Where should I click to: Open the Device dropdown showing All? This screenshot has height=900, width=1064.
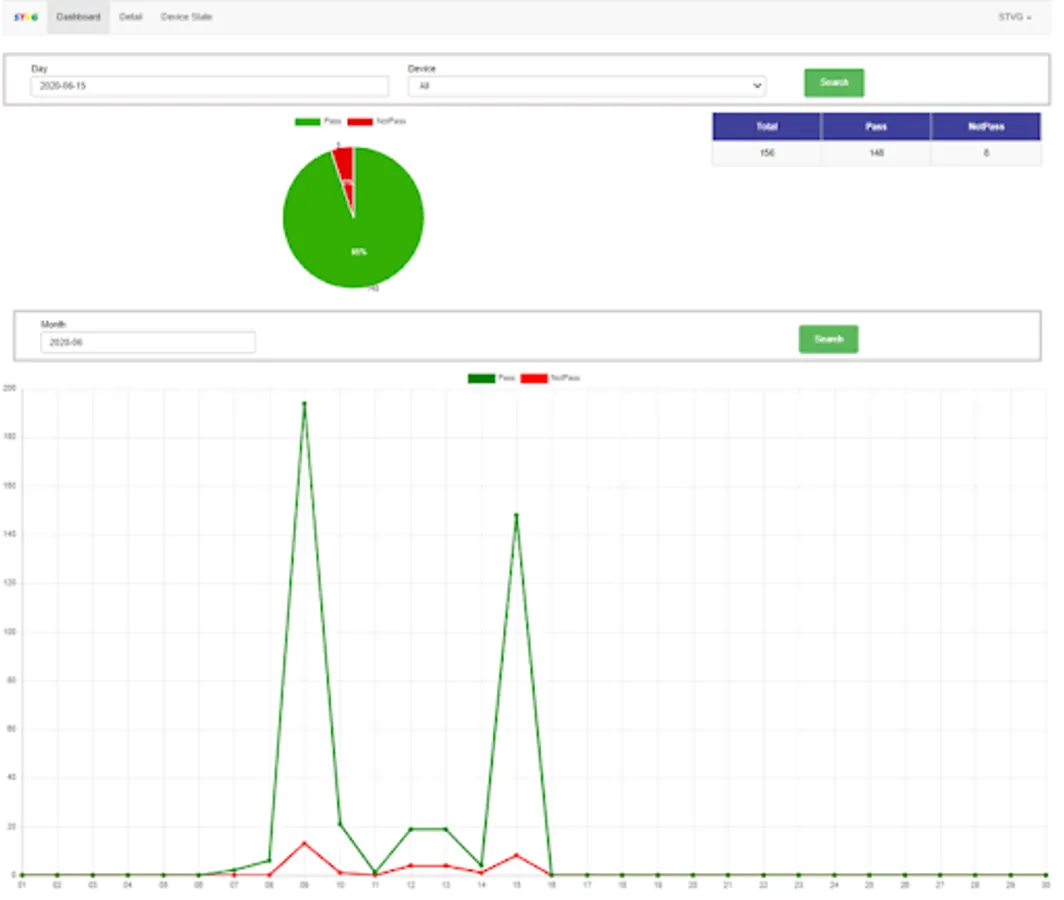click(x=587, y=86)
